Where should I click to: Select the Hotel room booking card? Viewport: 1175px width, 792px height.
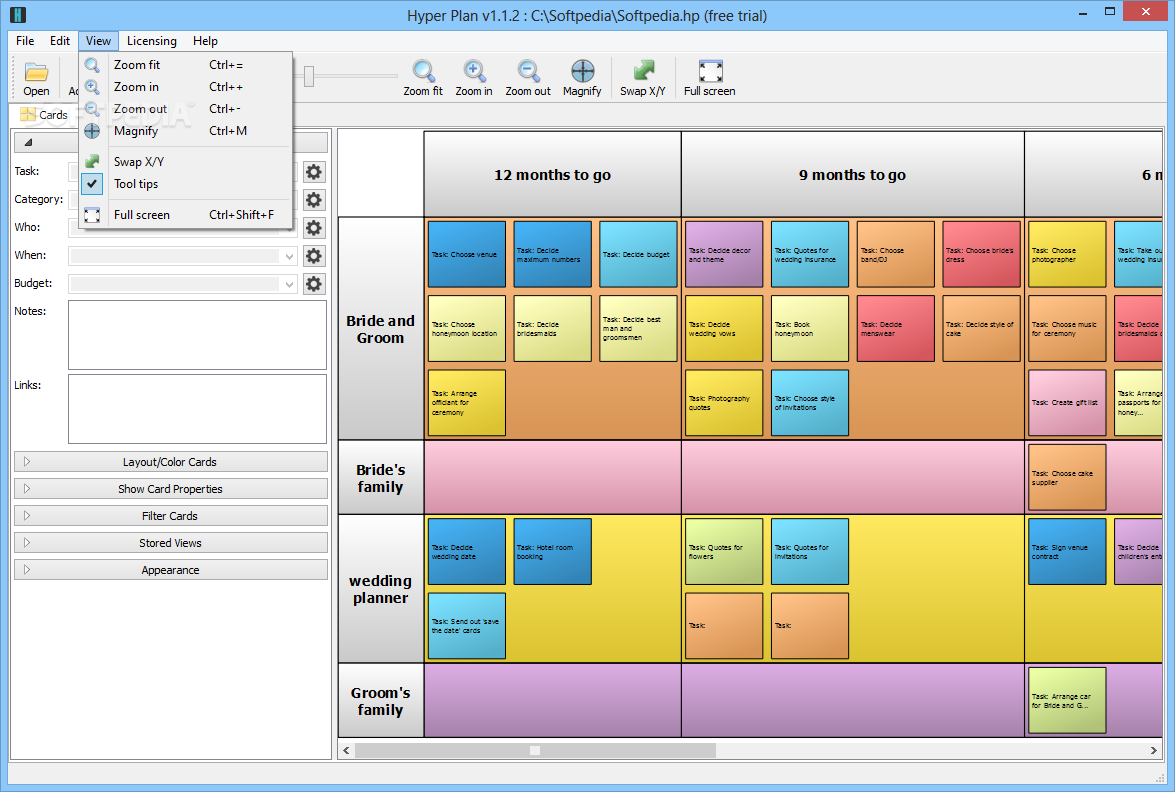(552, 551)
